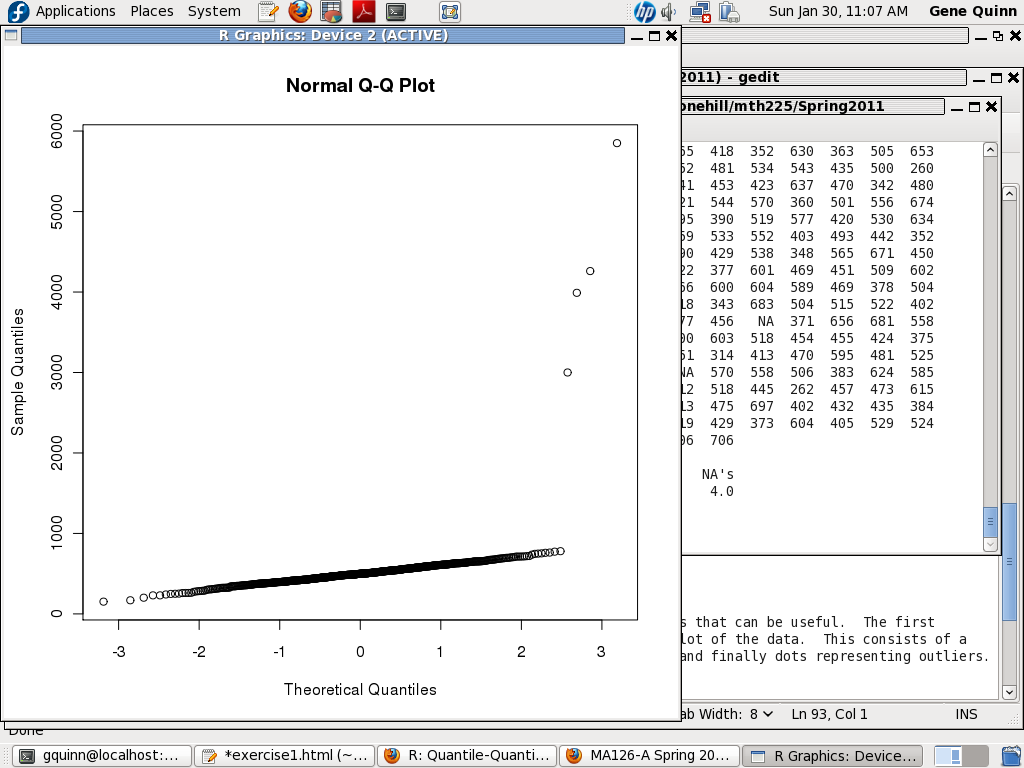Open the spreadsheet launcher icon
1024x768 pixels.
[332, 12]
